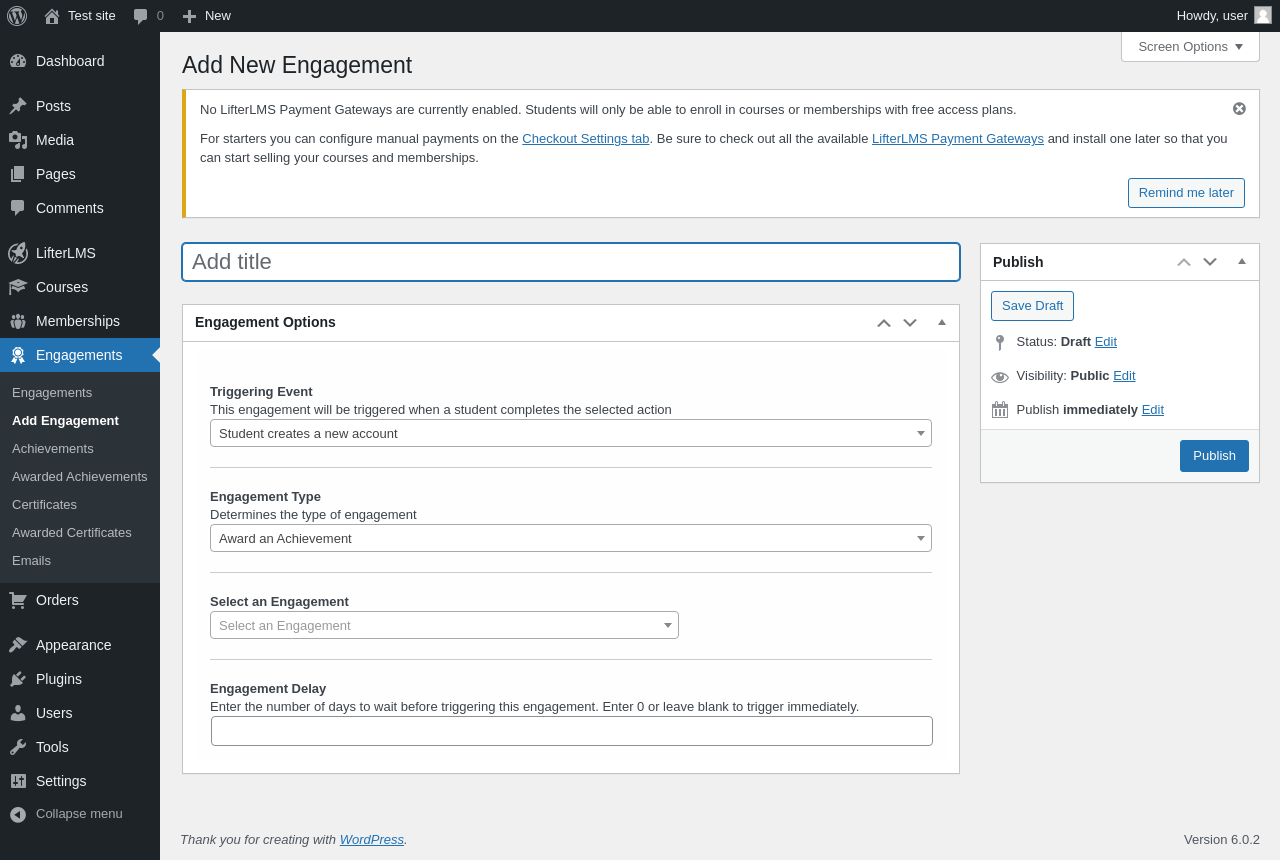Dismiss the payment gateways notice
The image size is (1280, 860).
click(1239, 109)
